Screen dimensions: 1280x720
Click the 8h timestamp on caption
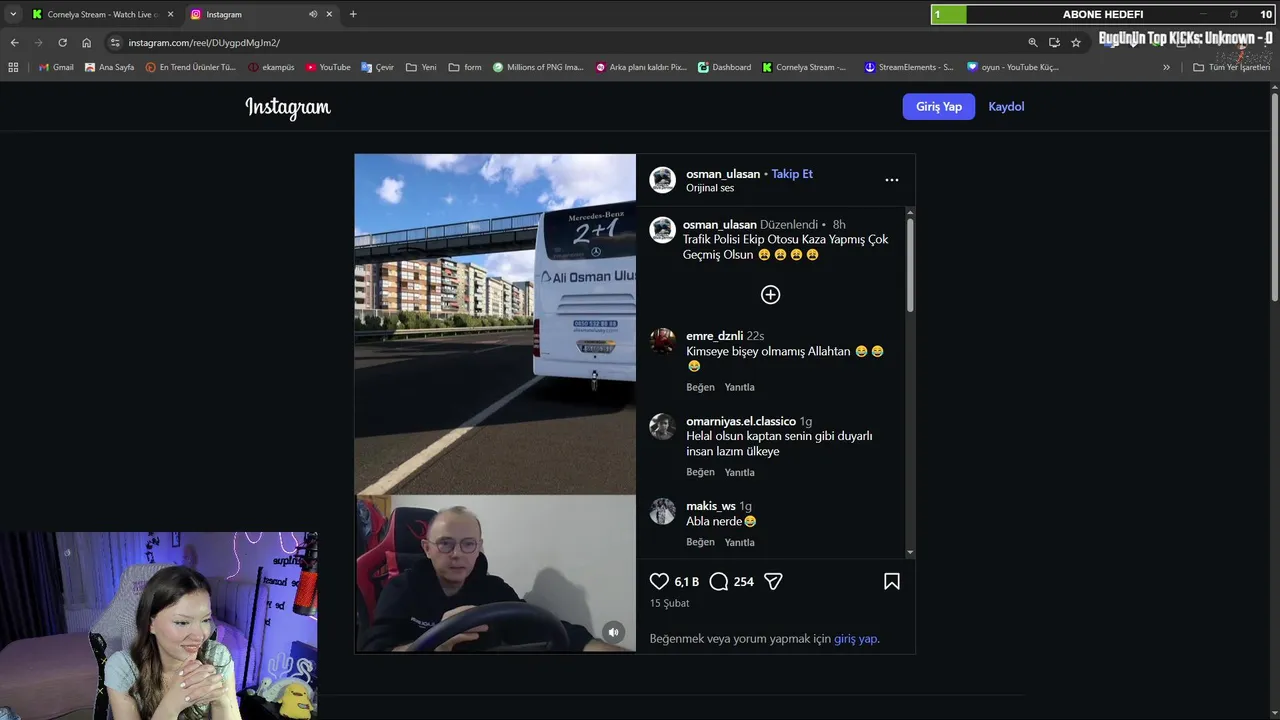pos(839,225)
